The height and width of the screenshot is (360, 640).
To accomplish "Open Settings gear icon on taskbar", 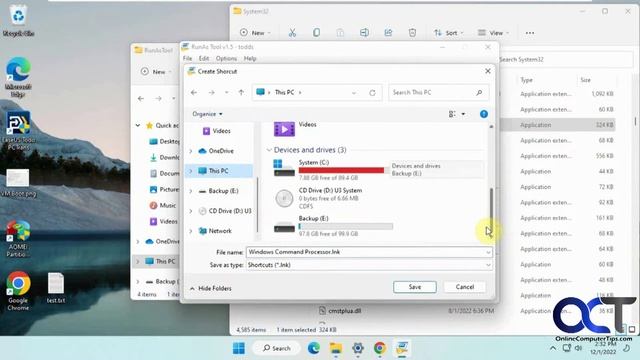I will [358, 348].
